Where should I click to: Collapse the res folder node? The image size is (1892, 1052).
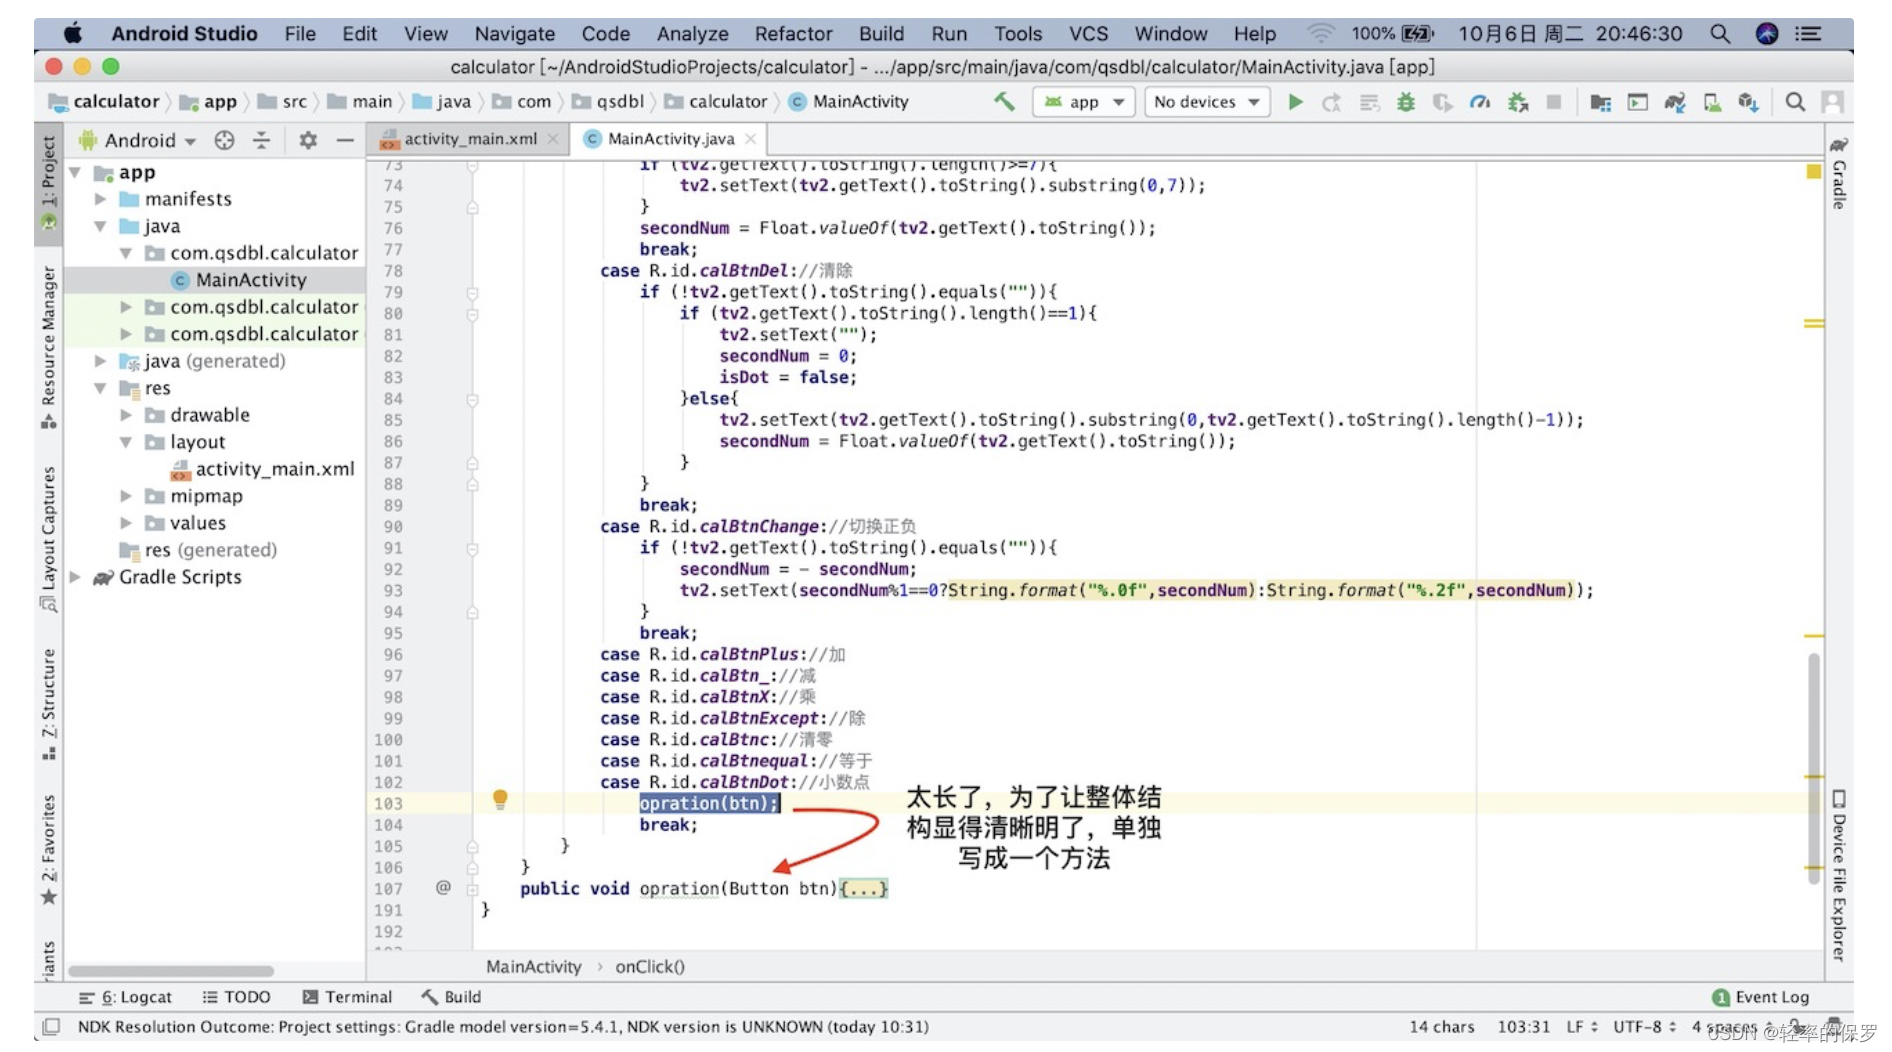coord(100,388)
